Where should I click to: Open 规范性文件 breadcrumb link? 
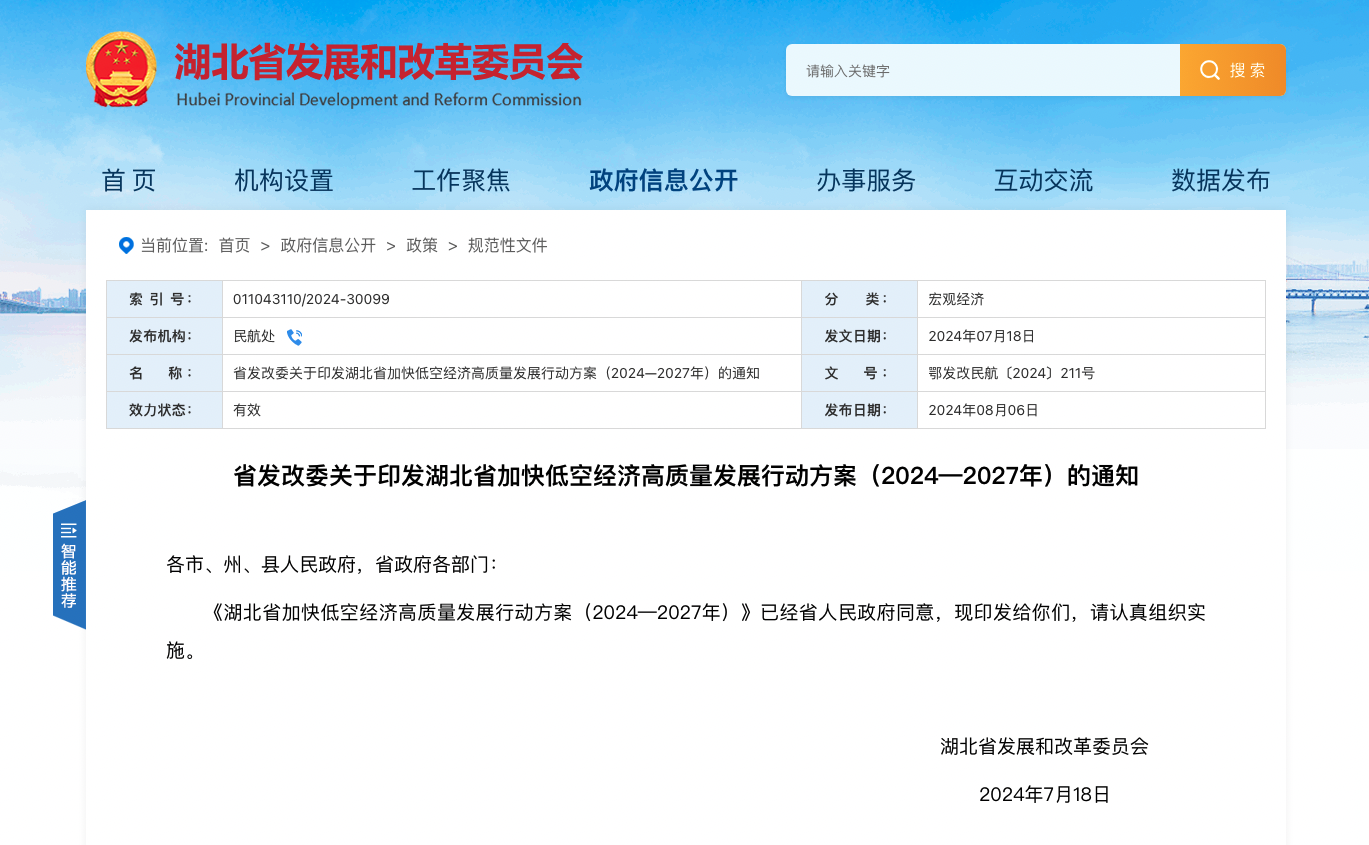[506, 245]
